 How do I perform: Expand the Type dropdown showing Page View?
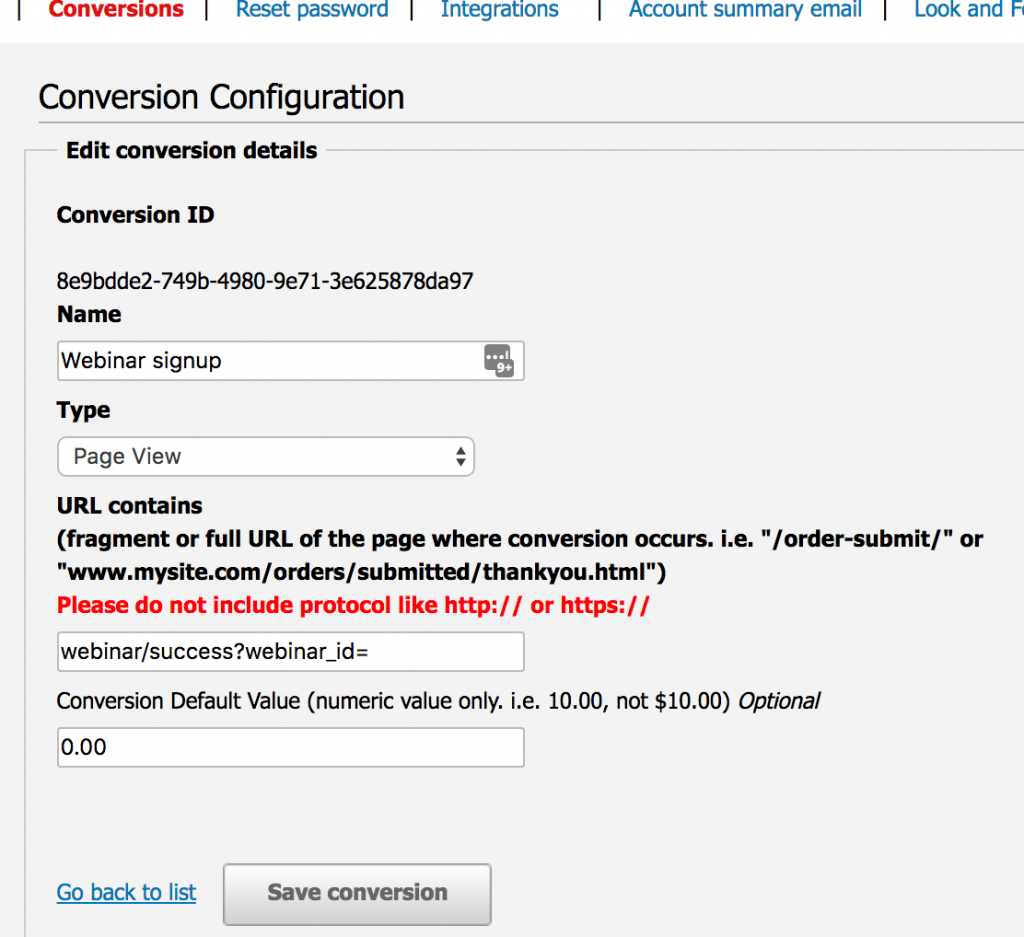coord(265,457)
